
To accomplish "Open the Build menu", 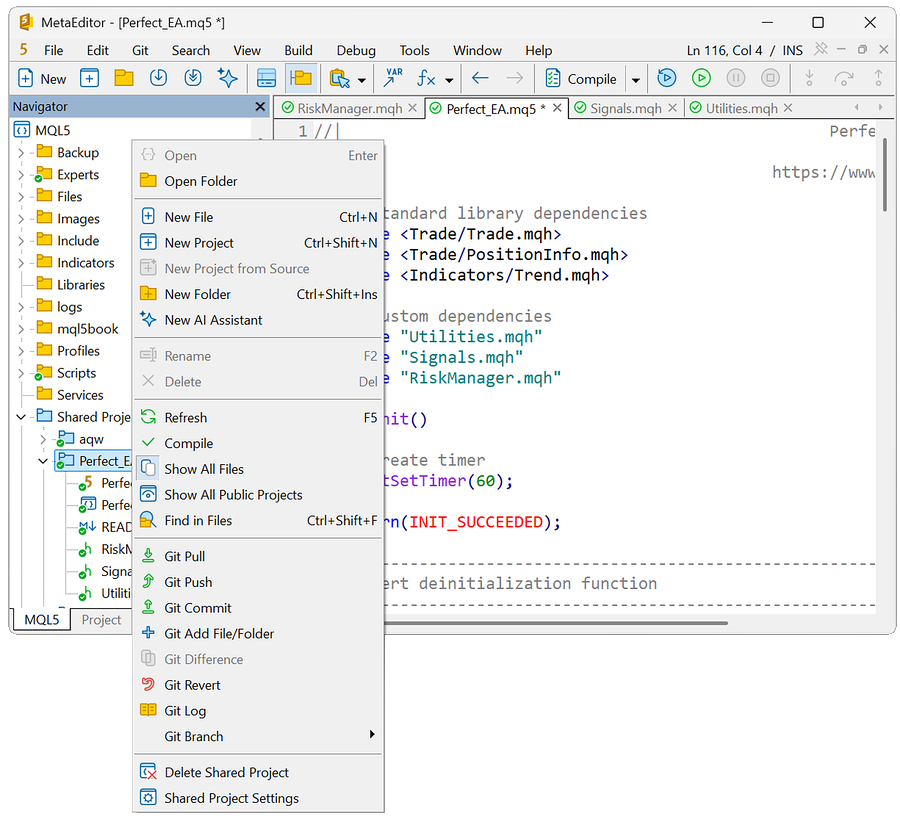I will (298, 51).
